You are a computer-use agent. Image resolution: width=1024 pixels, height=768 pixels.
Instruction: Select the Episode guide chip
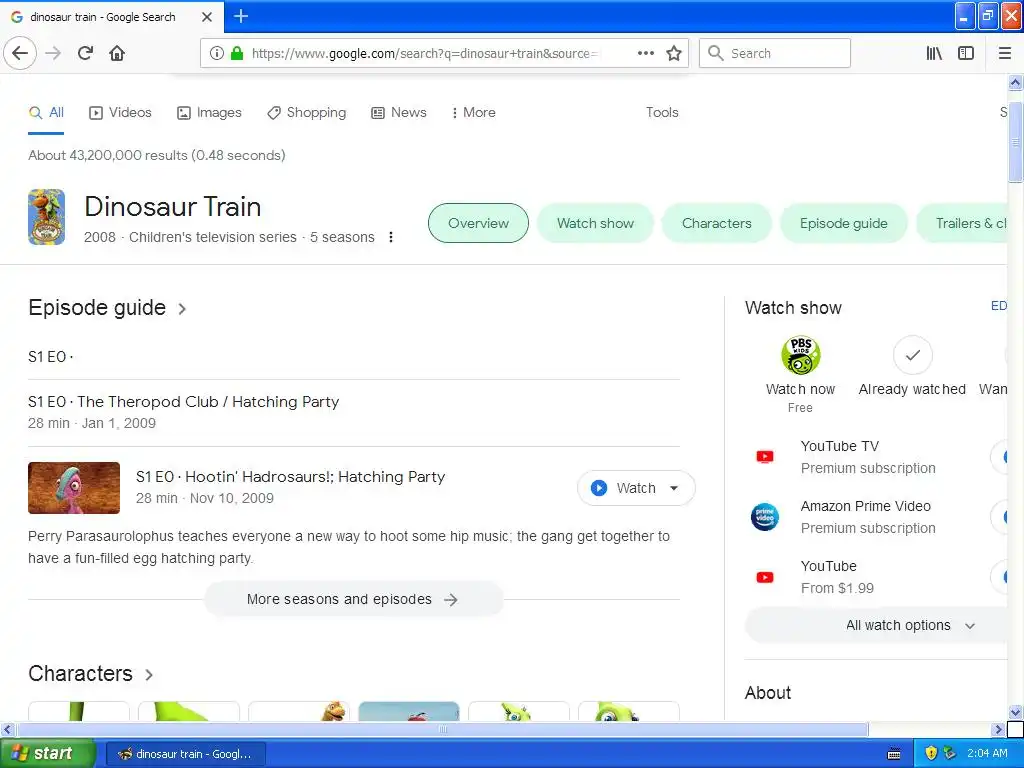click(x=843, y=223)
